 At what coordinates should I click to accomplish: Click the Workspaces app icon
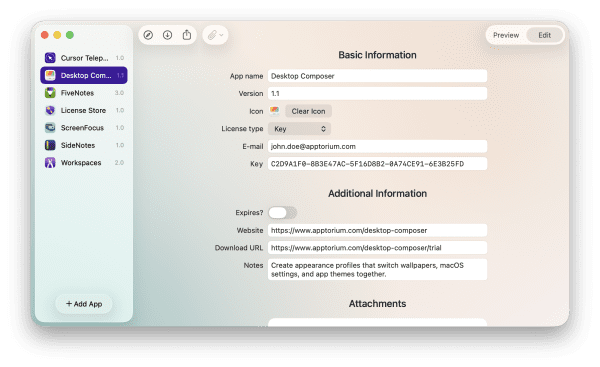[50, 163]
